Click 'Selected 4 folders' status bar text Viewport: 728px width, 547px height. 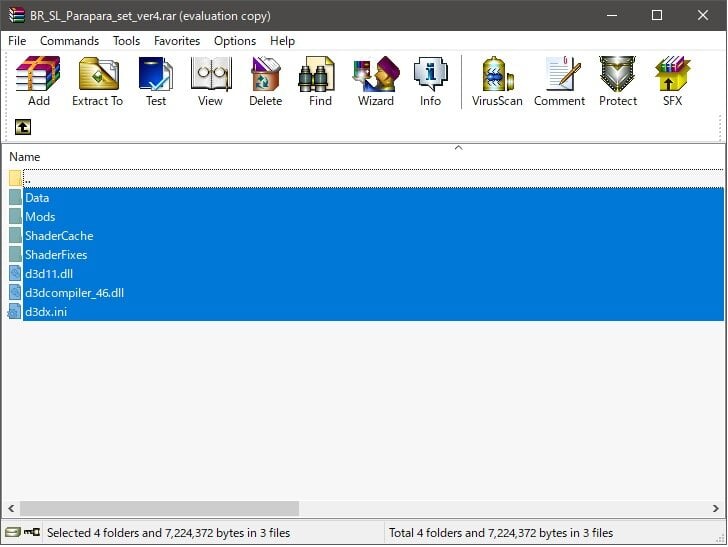168,533
